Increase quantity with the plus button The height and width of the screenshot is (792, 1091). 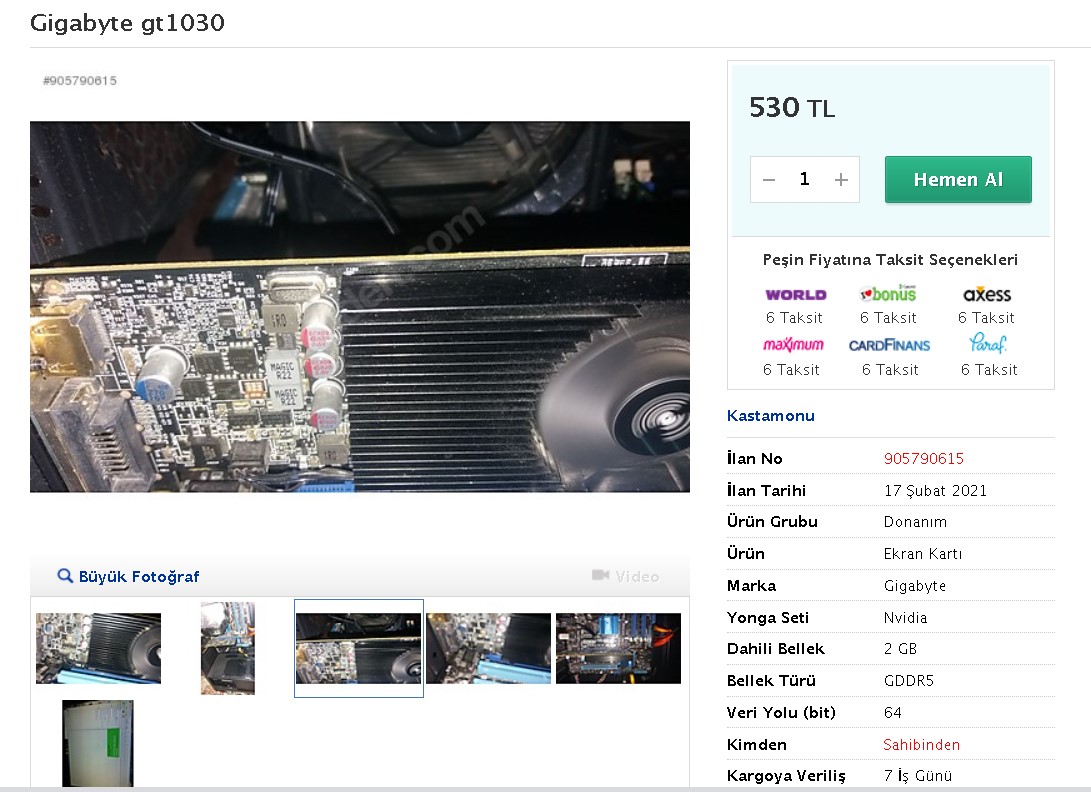pyautogui.click(x=841, y=180)
